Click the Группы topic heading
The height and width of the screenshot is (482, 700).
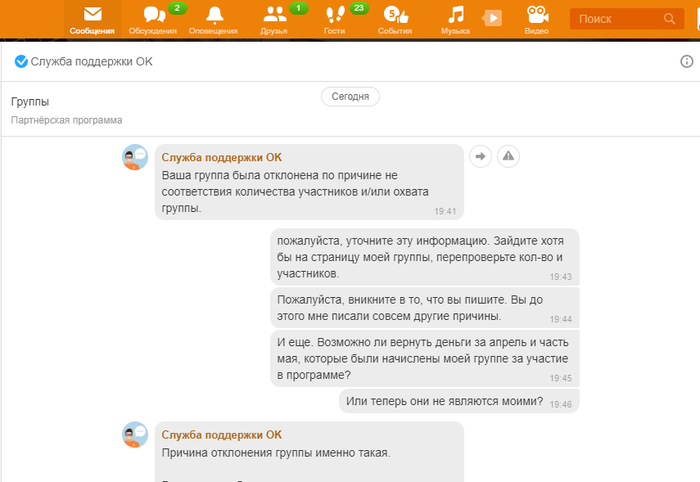click(30, 102)
